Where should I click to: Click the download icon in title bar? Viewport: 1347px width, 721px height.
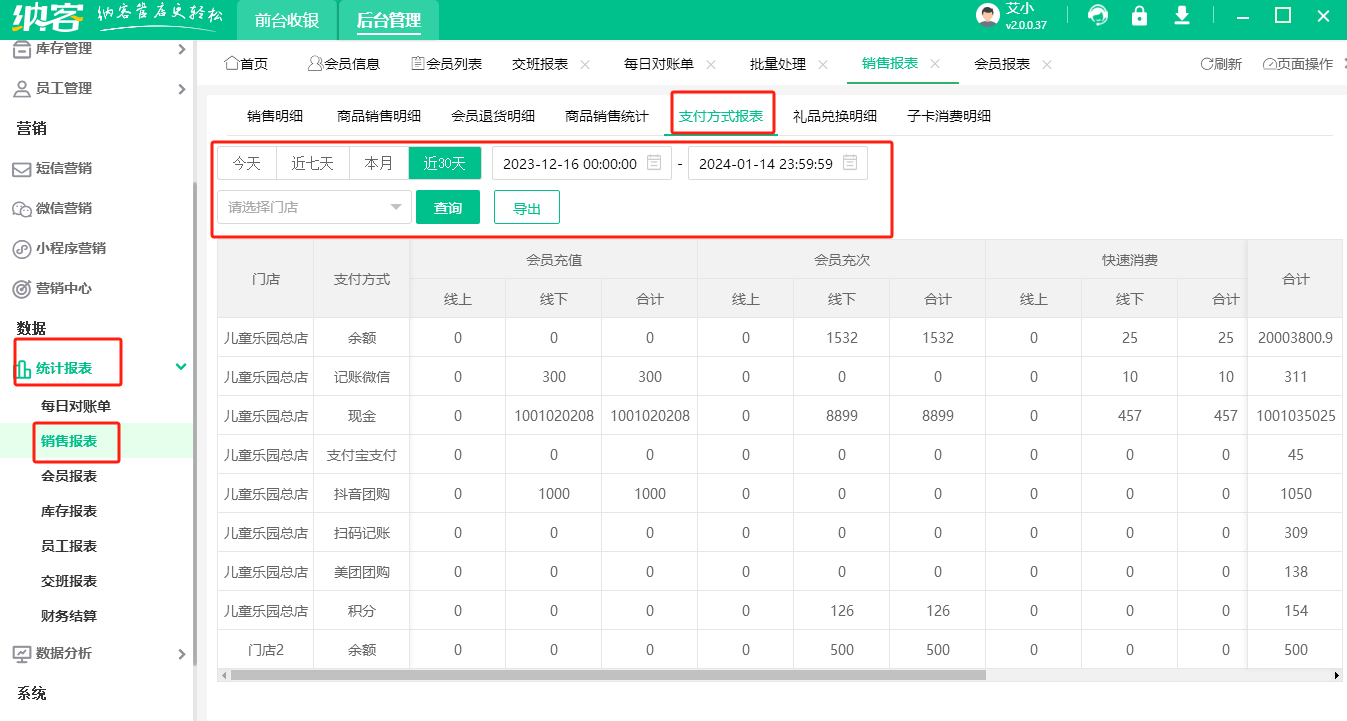(1181, 16)
